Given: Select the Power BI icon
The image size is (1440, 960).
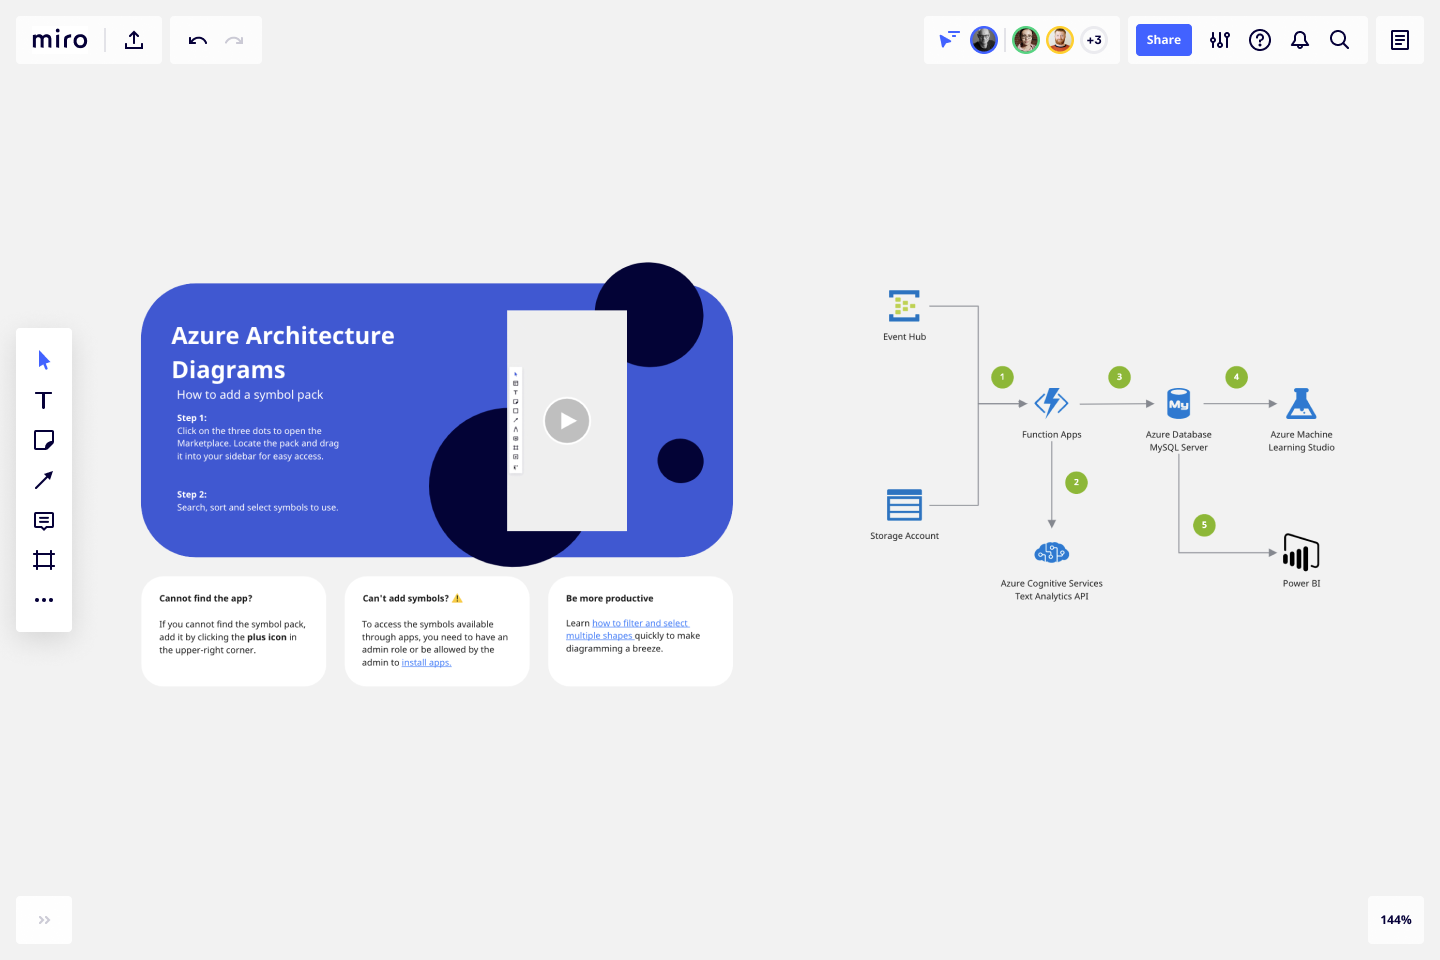Looking at the screenshot, I should pyautogui.click(x=1301, y=552).
